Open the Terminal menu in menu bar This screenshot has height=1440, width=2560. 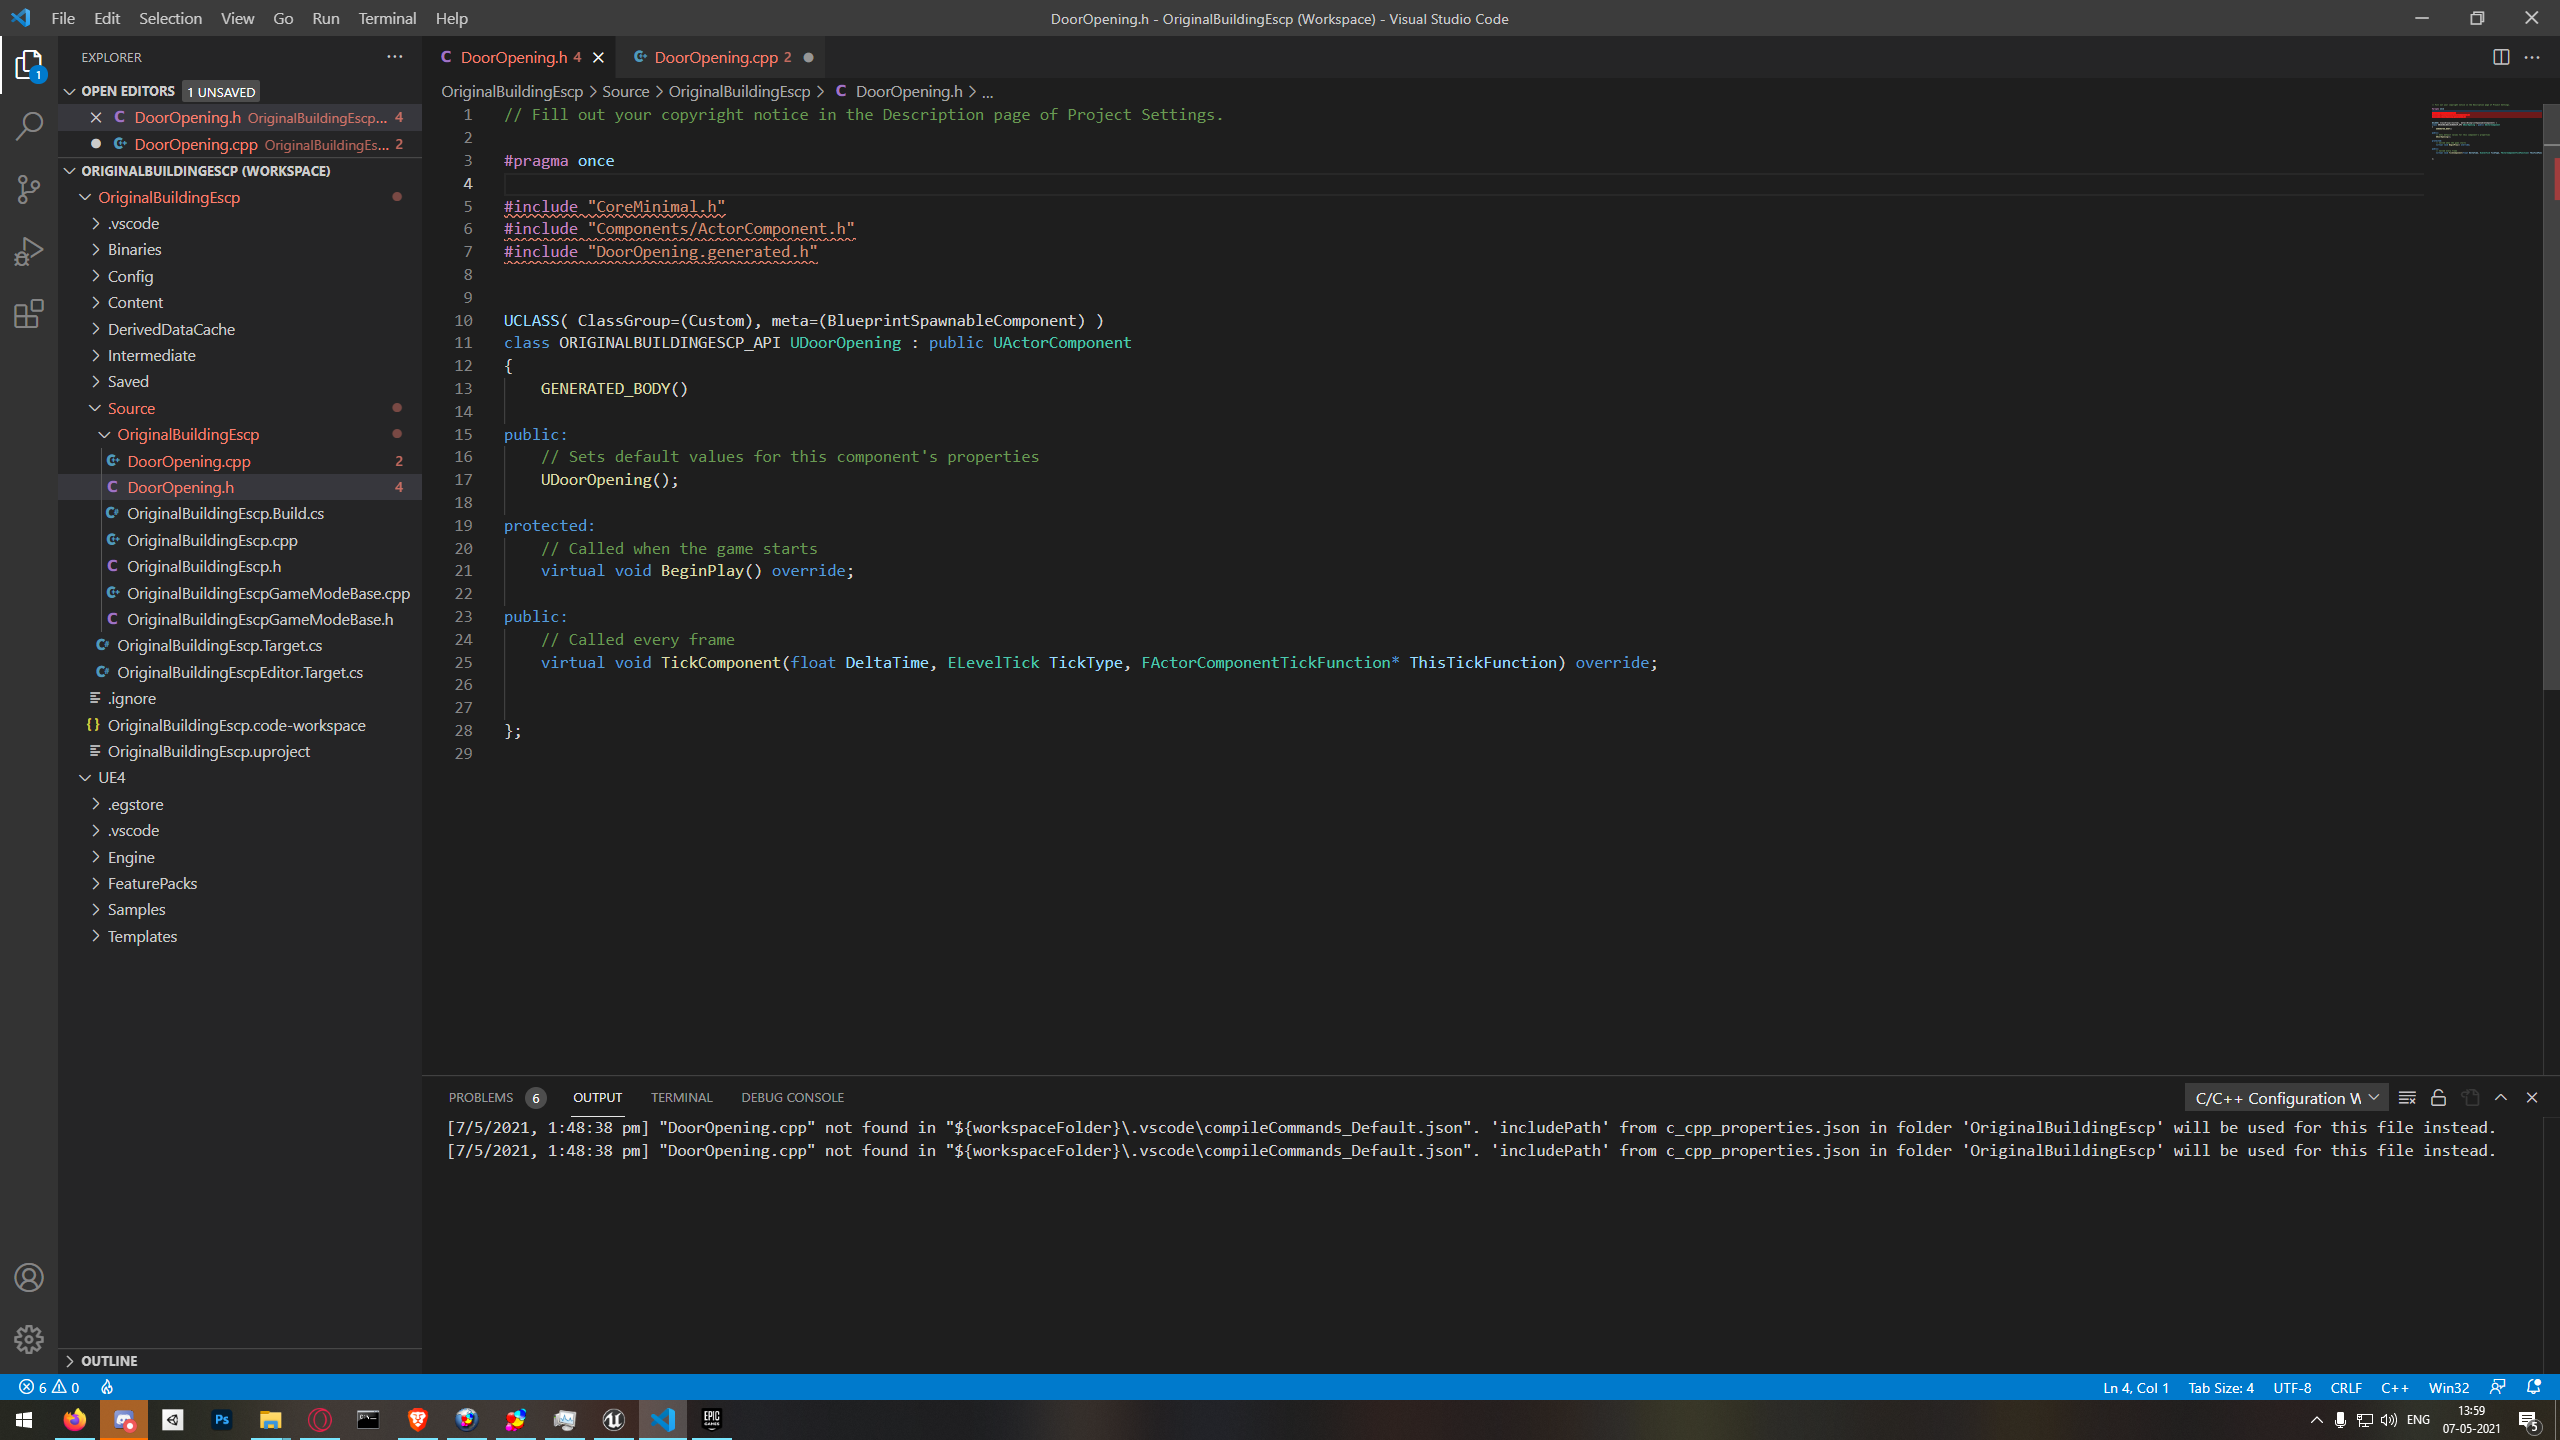coord(387,18)
